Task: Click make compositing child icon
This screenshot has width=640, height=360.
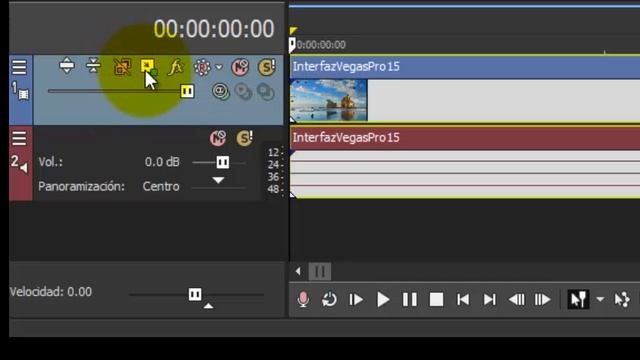Action: click(x=266, y=92)
